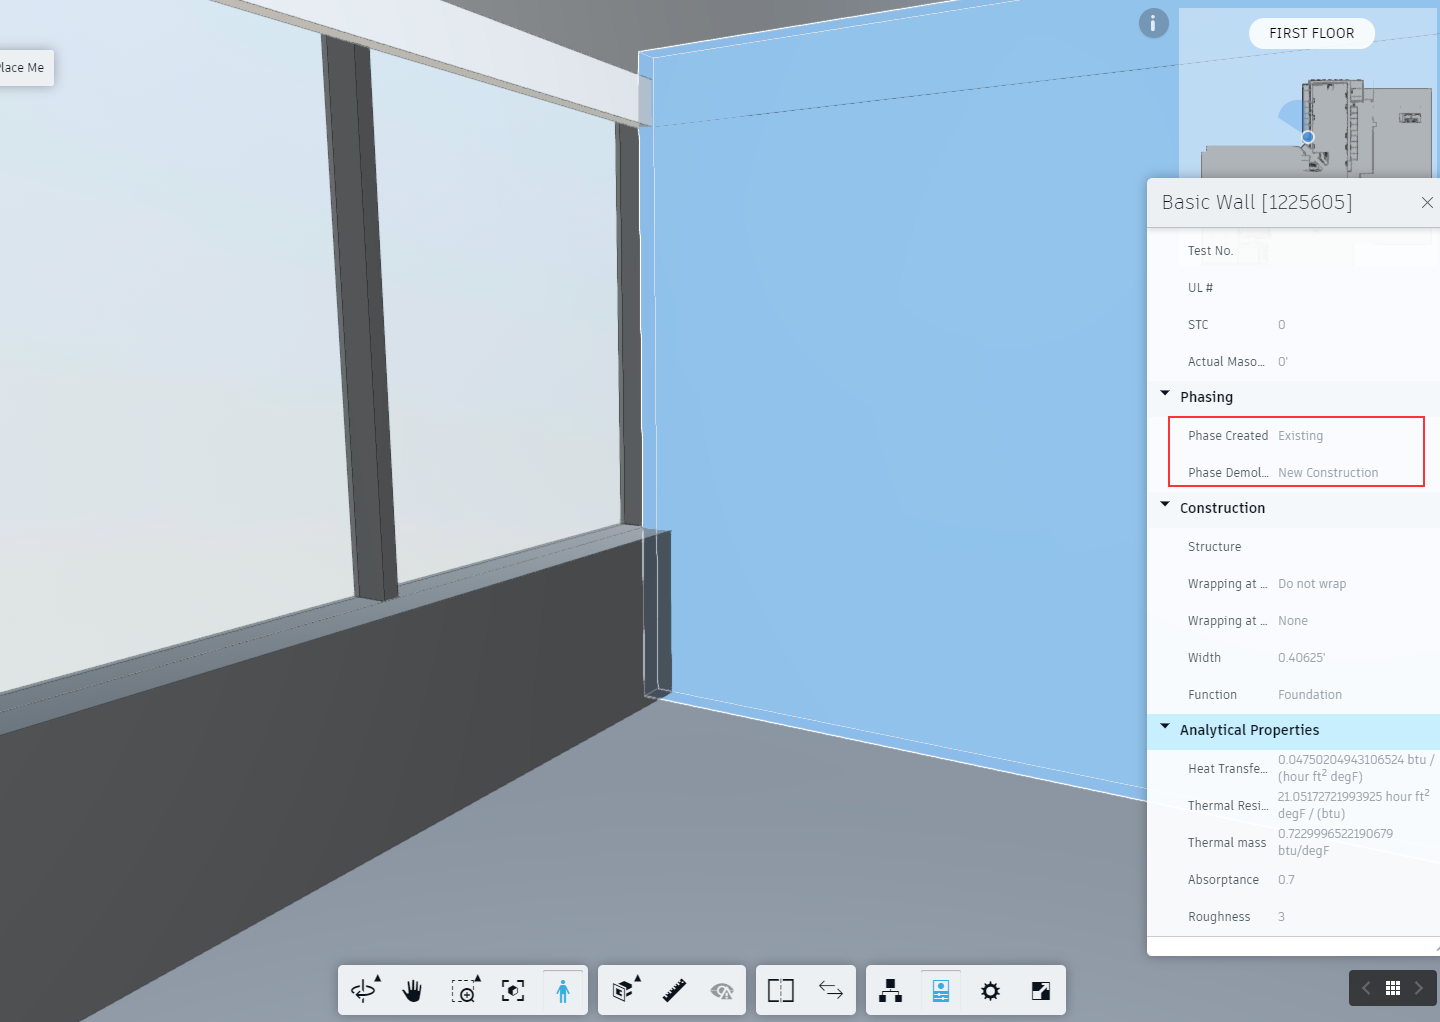Select the Orbit tool
Viewport: 1440px width, 1022px height.
(364, 990)
